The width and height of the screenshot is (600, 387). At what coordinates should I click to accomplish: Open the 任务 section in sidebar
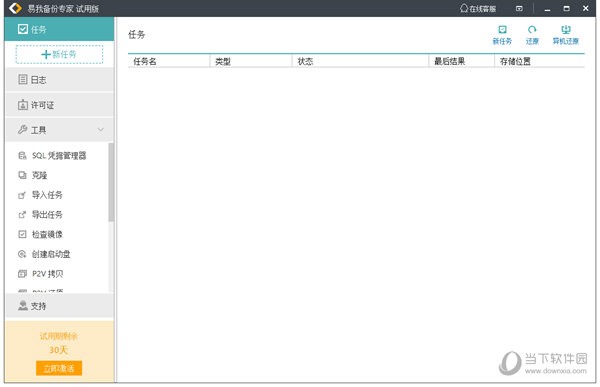(59, 29)
